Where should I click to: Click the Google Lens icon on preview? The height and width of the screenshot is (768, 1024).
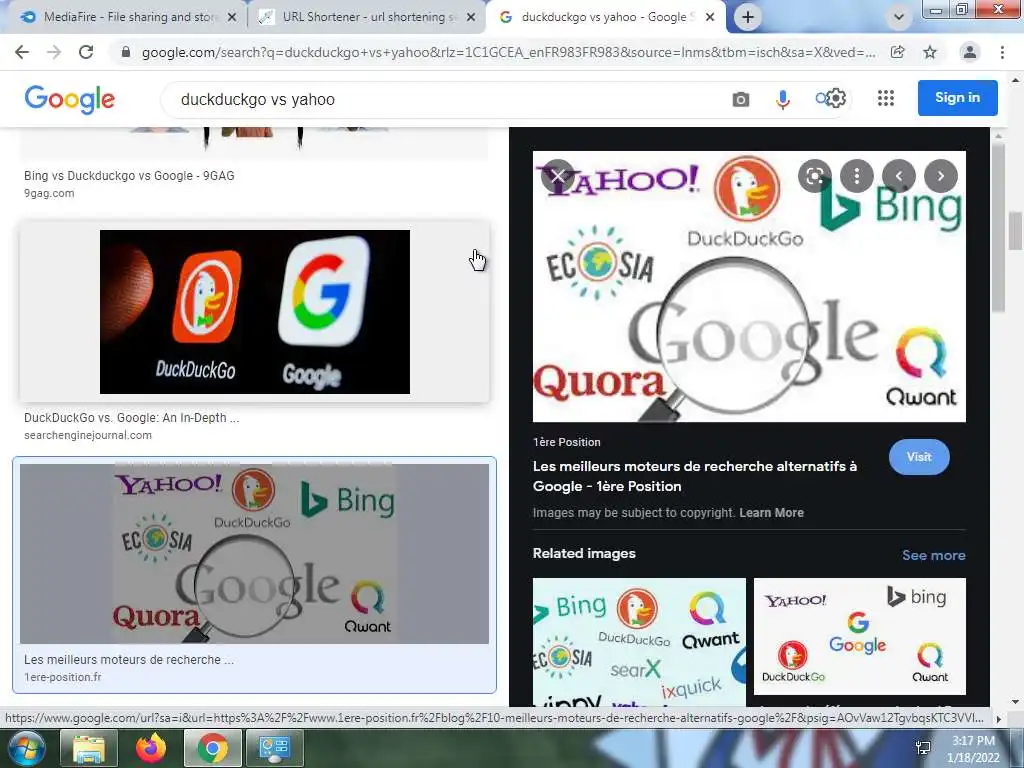coord(814,176)
